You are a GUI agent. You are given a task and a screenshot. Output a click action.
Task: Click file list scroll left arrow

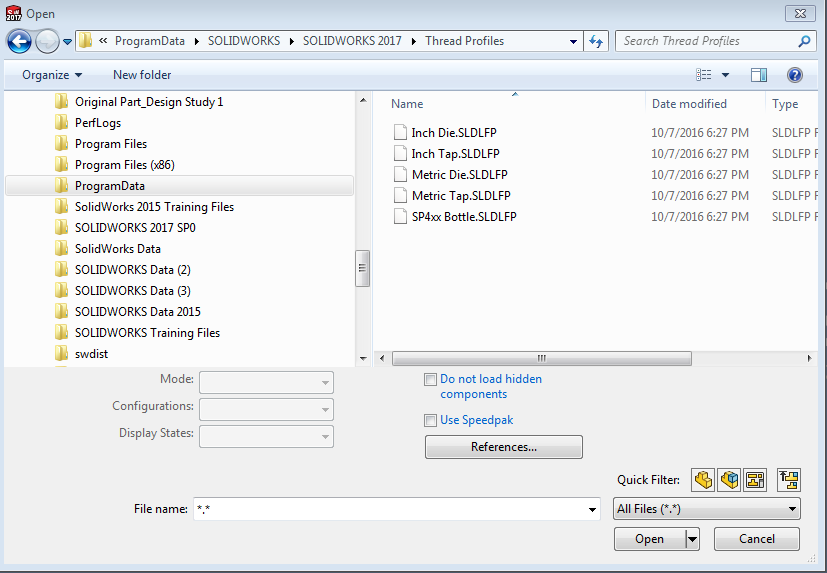click(382, 358)
